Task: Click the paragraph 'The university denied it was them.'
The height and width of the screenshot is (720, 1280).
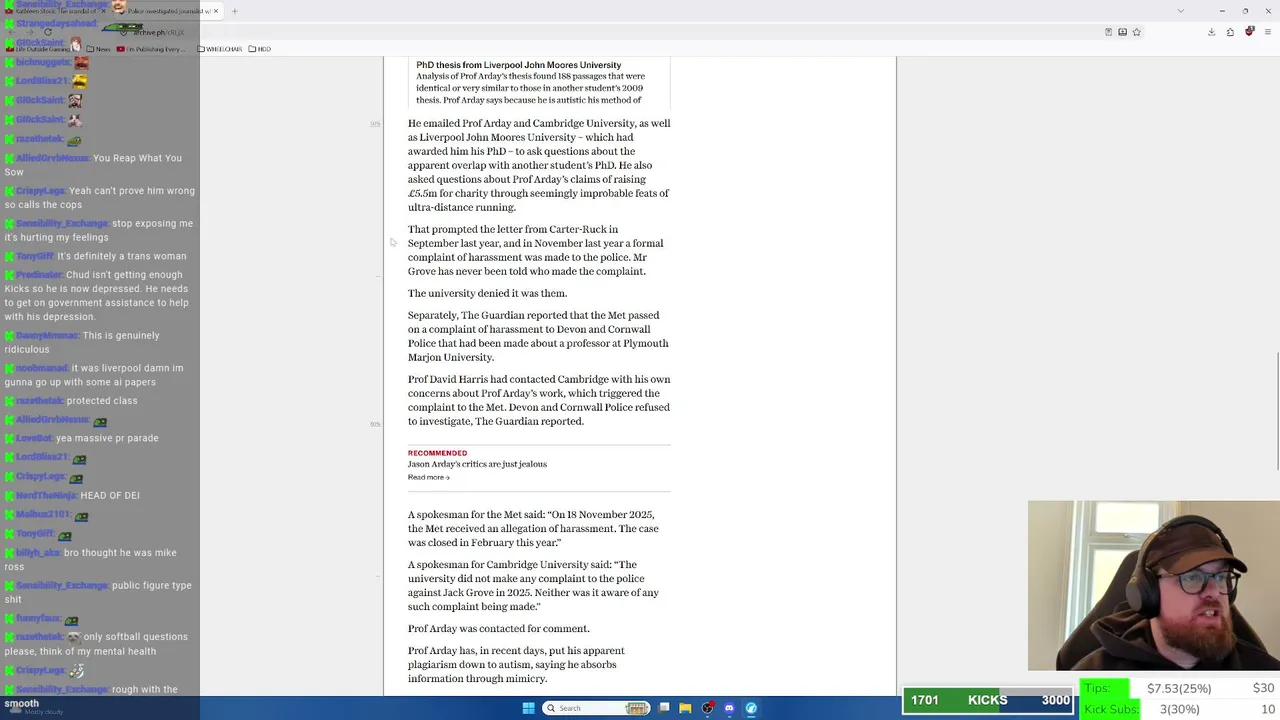Action: tap(487, 293)
